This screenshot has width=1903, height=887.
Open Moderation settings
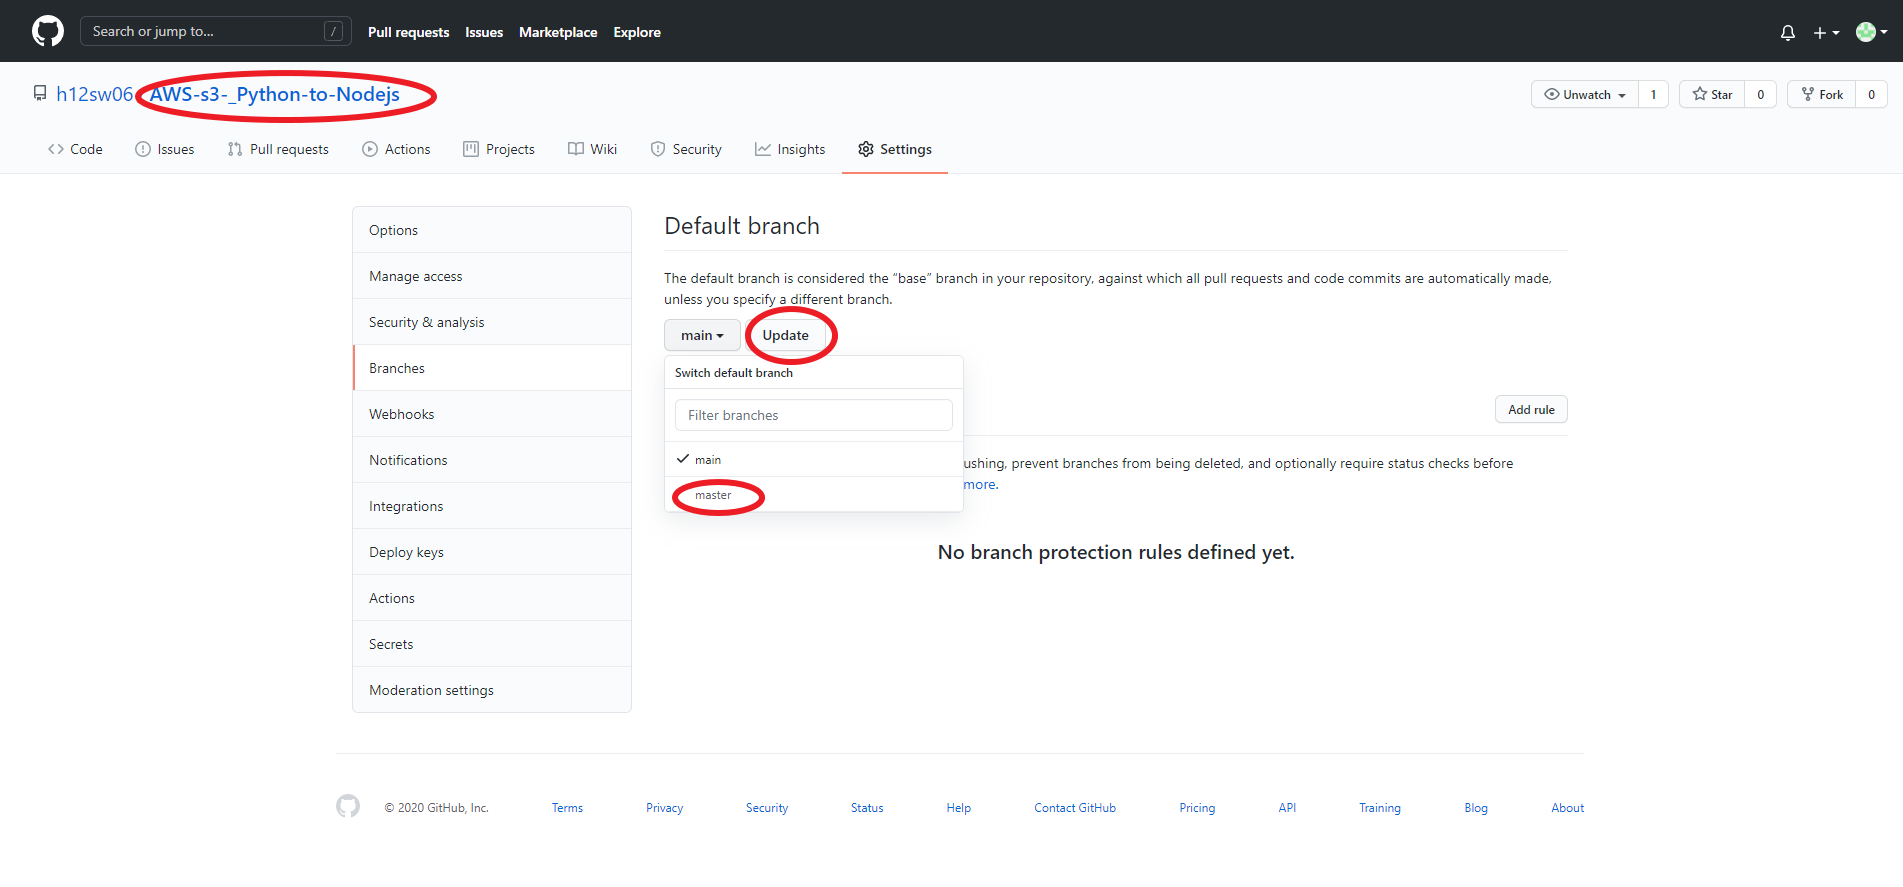pos(492,690)
